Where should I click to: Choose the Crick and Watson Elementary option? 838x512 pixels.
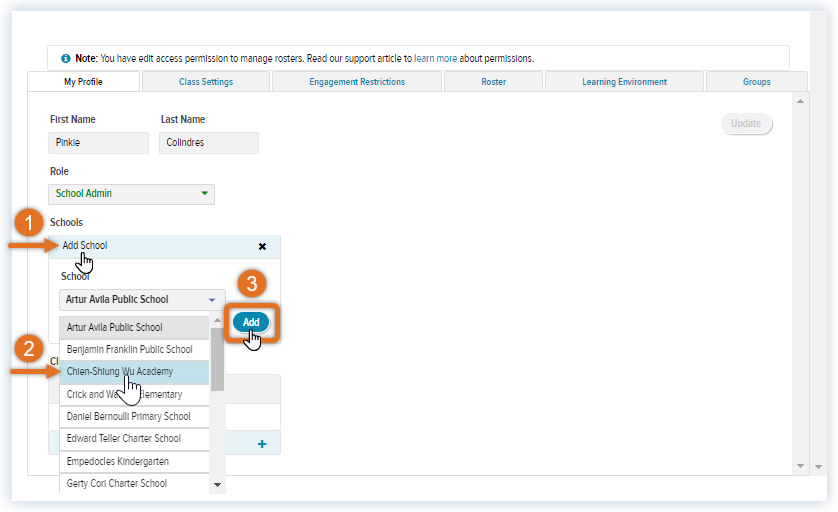(x=134, y=394)
